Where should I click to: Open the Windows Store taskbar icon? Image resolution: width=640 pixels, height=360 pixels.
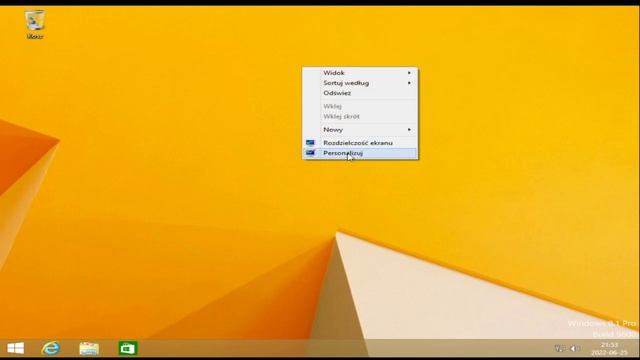(x=128, y=348)
